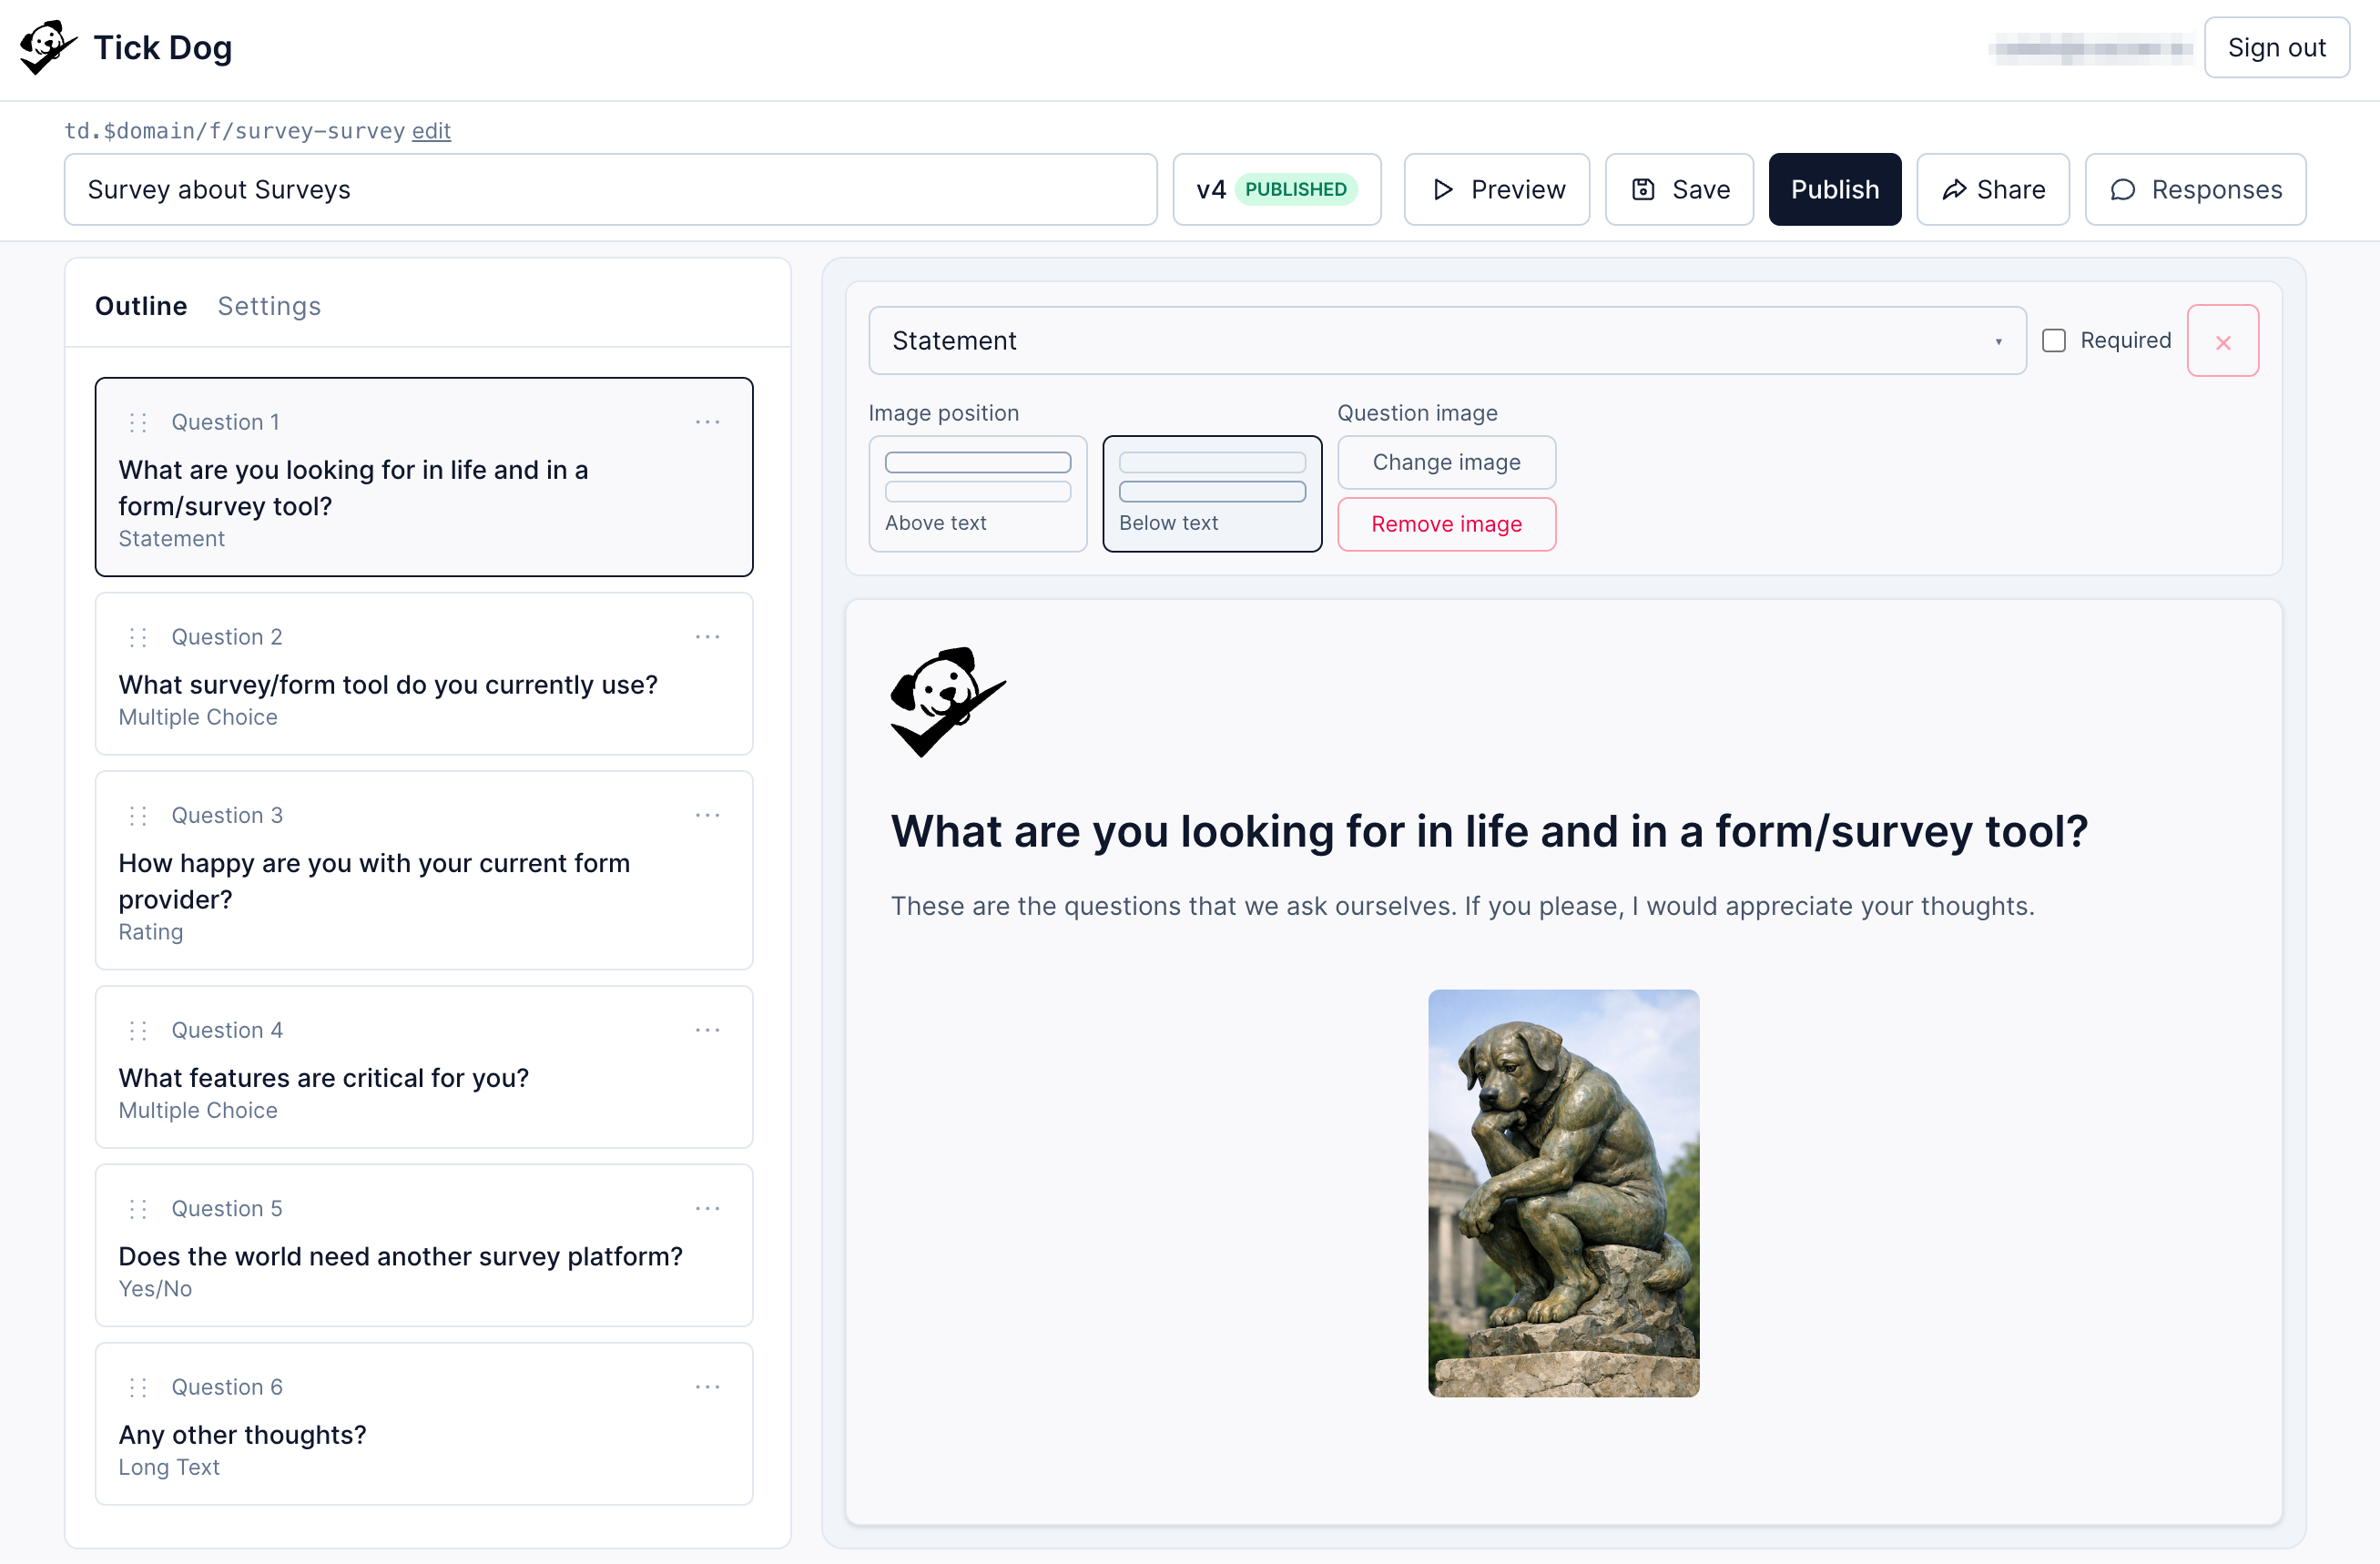This screenshot has height=1564, width=2380.
Task: Click the Preview play icon
Action: 1442,189
